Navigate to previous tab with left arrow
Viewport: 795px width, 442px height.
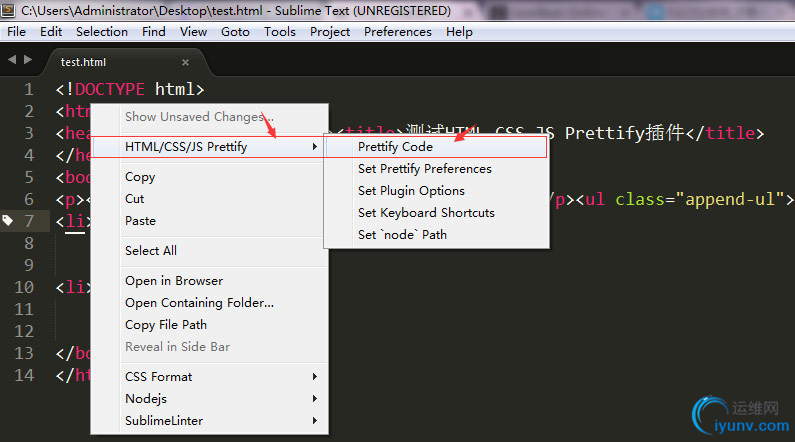point(12,60)
